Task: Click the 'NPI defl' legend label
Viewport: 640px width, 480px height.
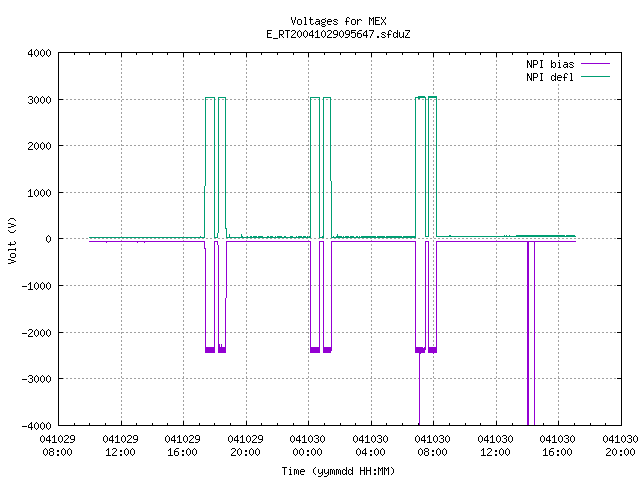Action: coord(550,77)
